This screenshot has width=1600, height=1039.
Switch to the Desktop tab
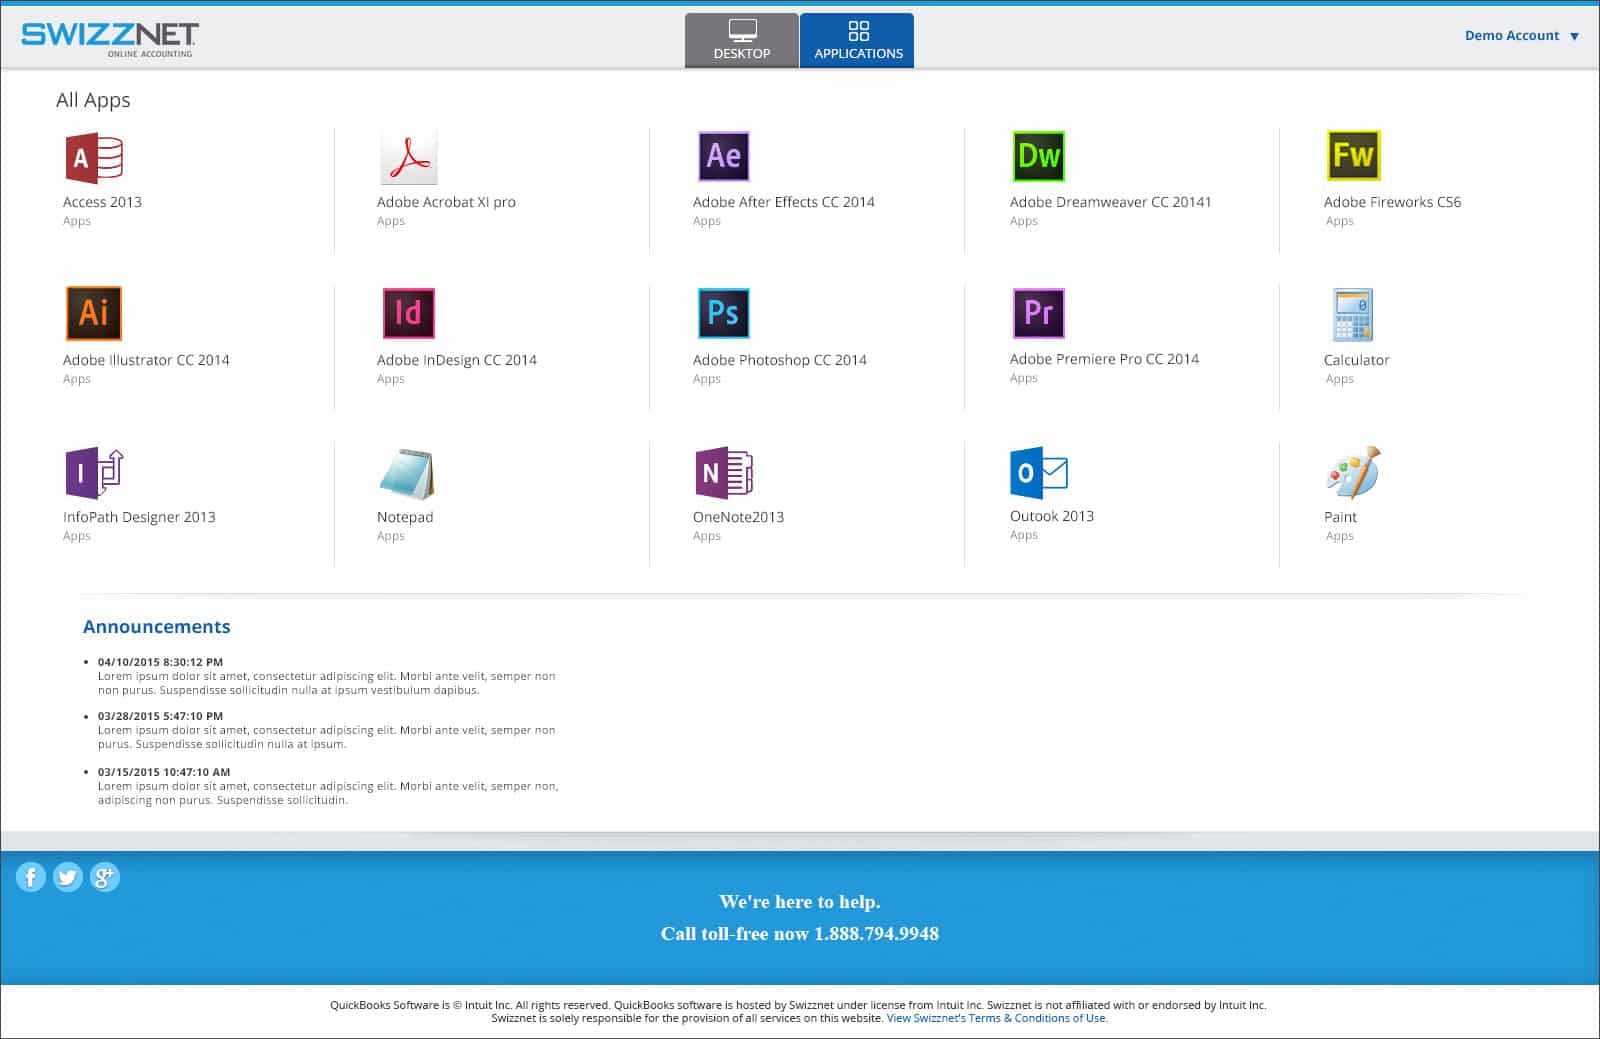[742, 40]
